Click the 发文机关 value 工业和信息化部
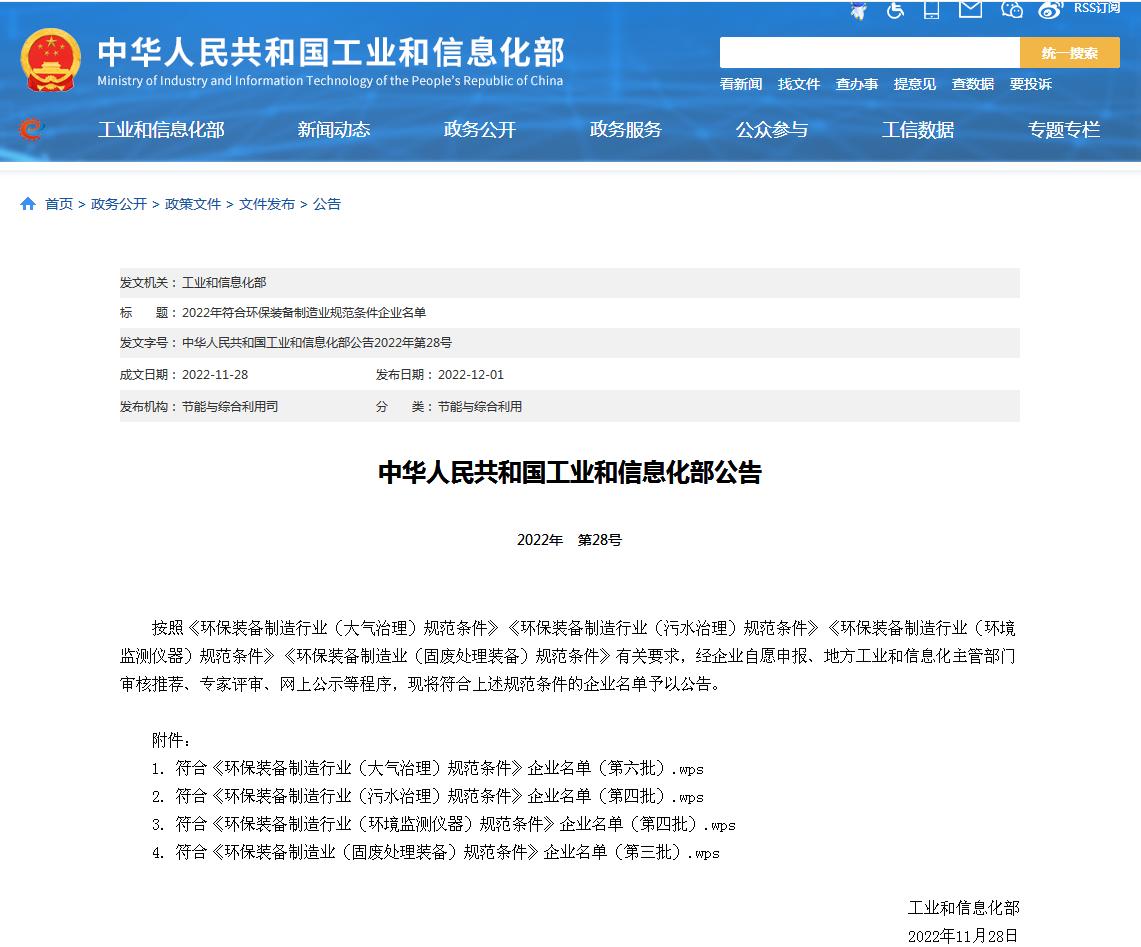1141x947 pixels. tap(224, 282)
